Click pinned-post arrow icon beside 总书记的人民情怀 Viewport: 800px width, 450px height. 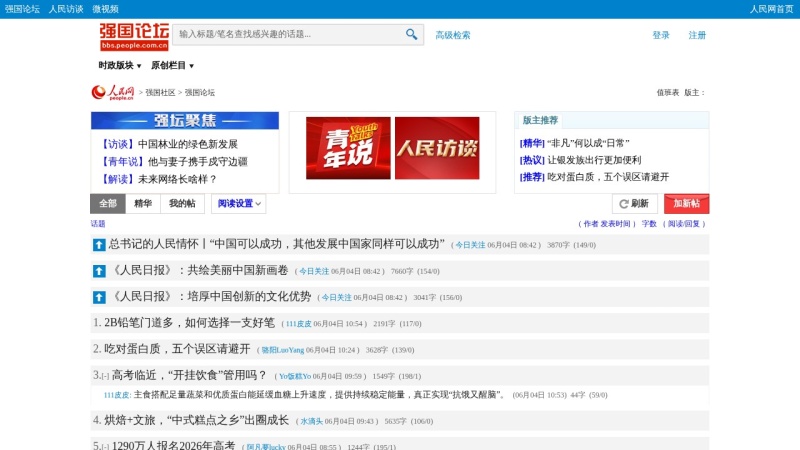pos(99,245)
